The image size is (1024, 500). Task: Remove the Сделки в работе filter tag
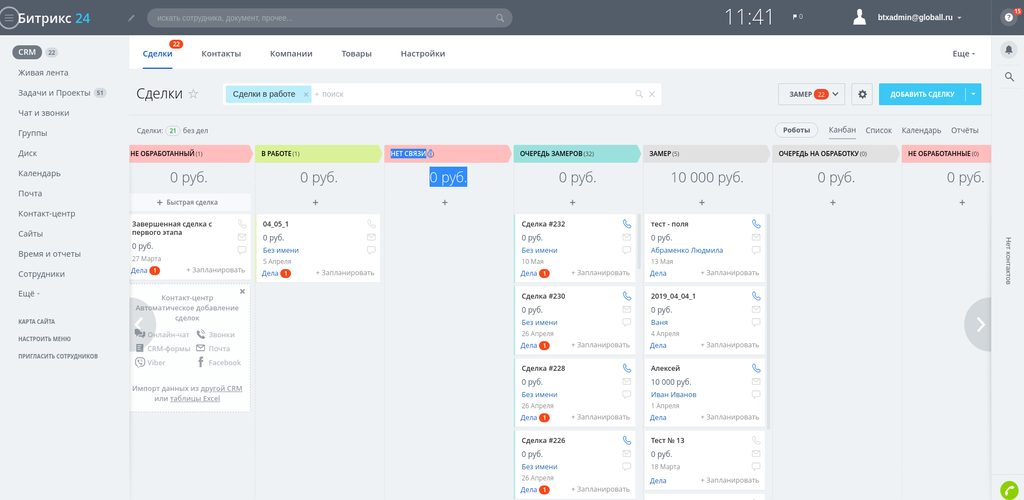click(x=306, y=94)
